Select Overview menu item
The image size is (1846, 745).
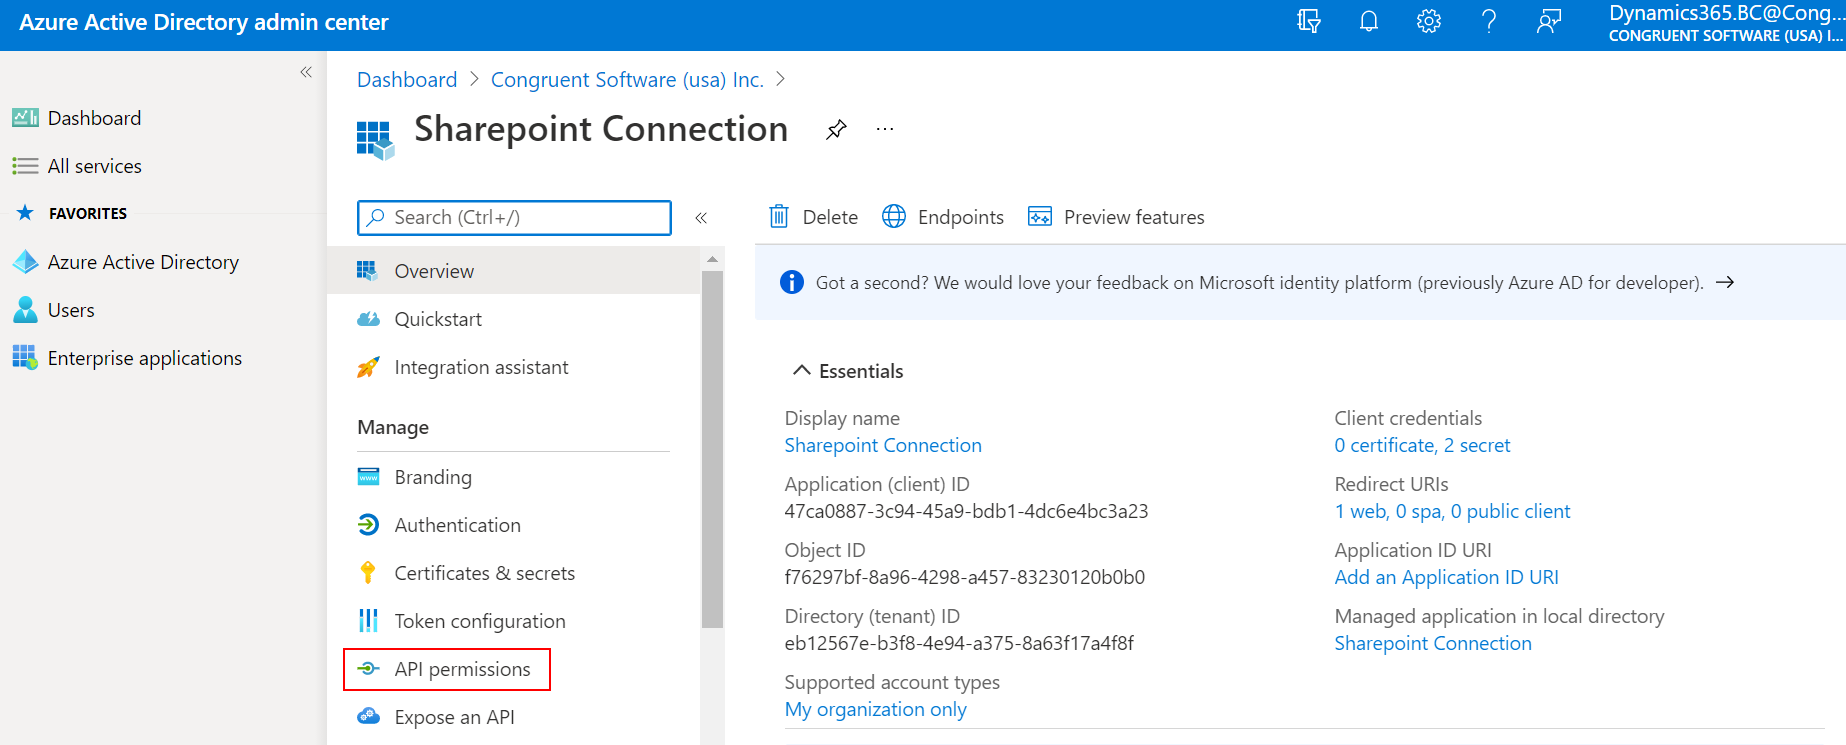[514, 271]
